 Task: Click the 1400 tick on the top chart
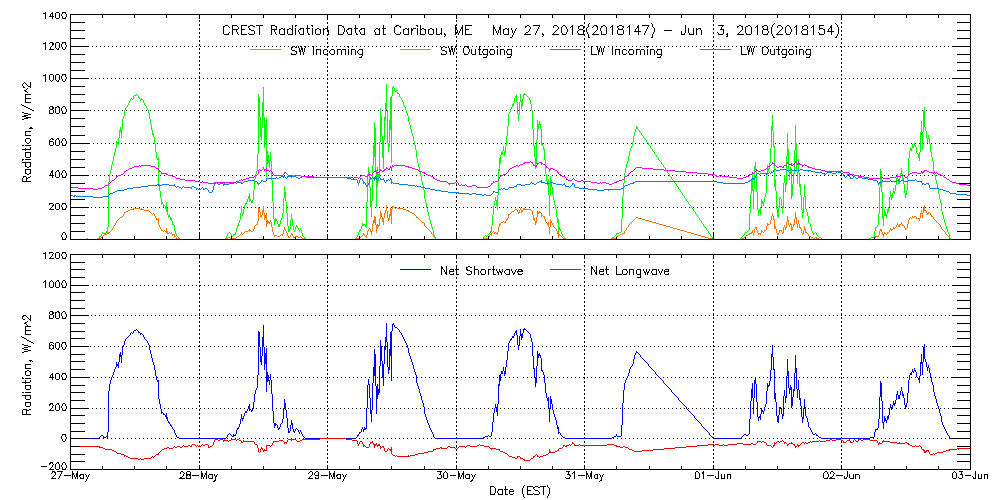tap(54, 18)
